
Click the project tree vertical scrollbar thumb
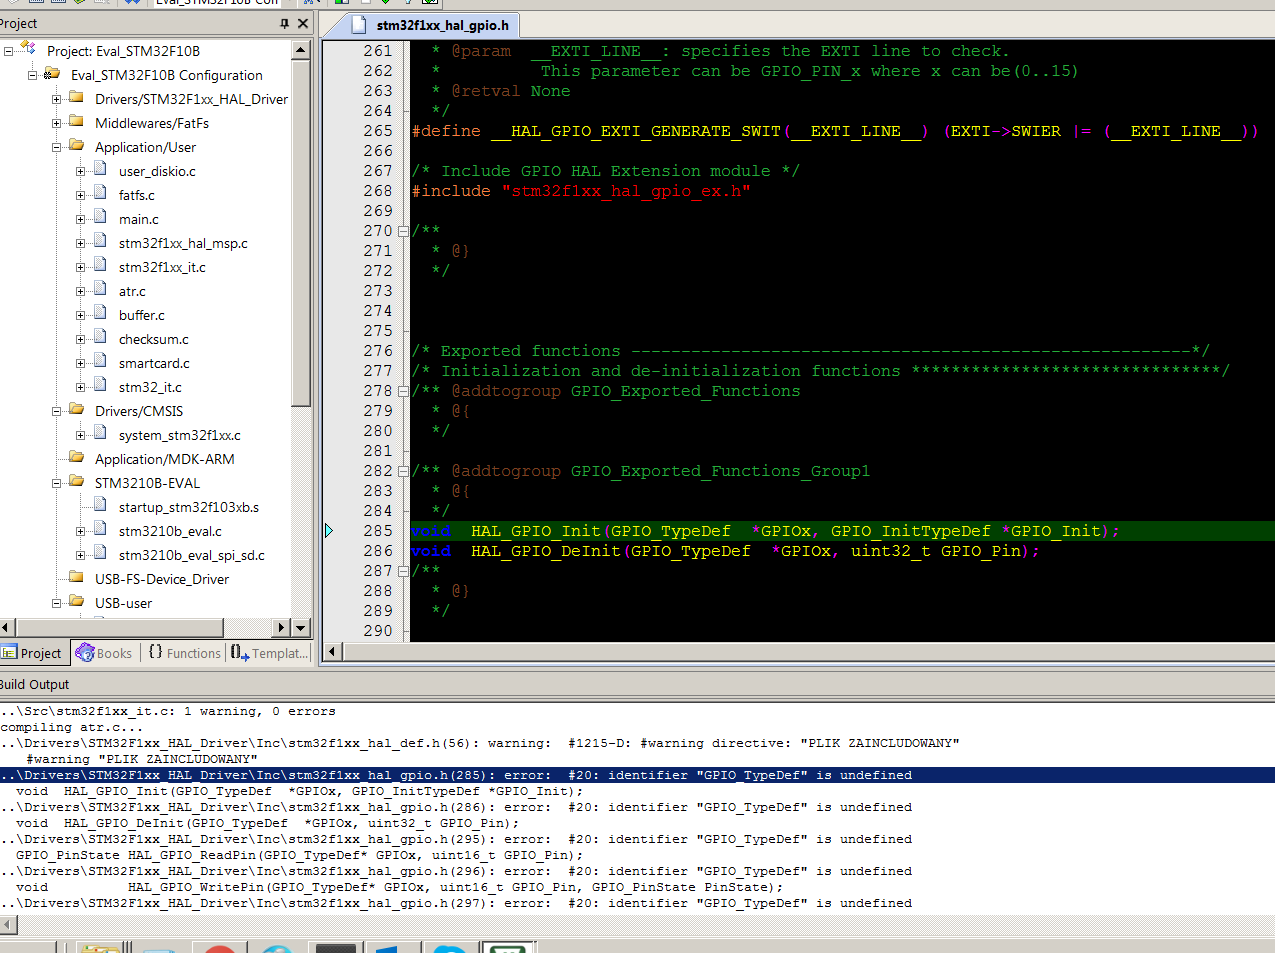301,232
